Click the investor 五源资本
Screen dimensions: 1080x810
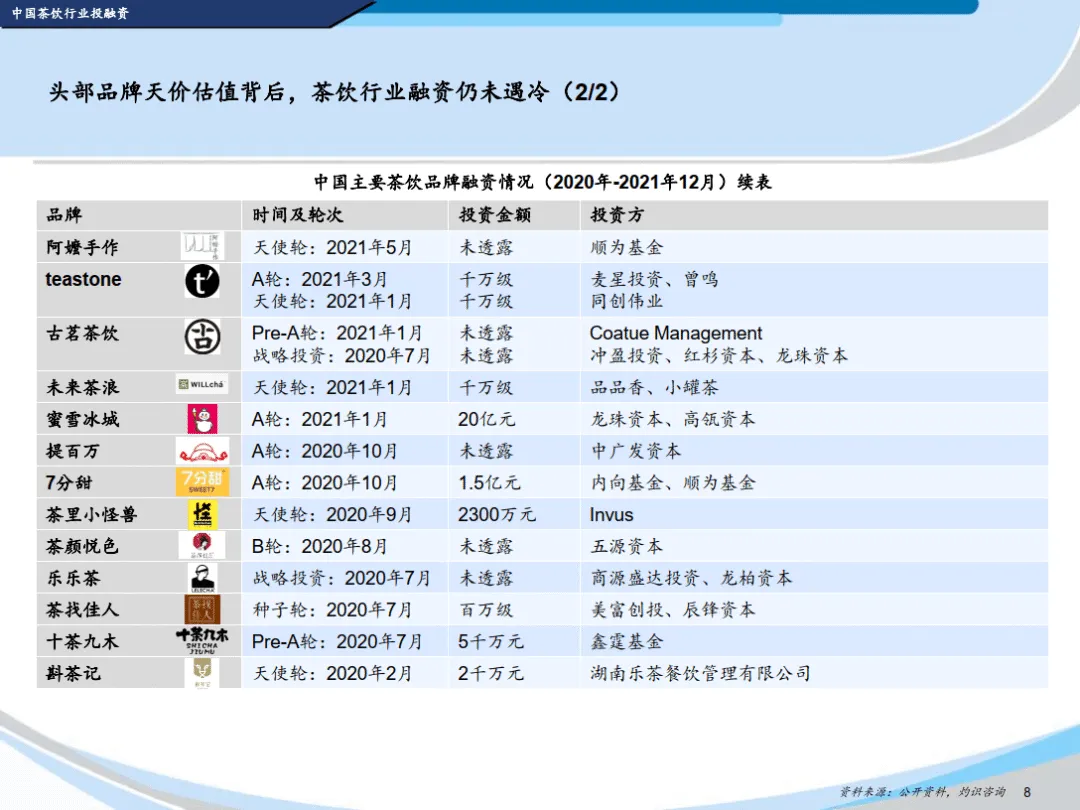pyautogui.click(x=627, y=546)
